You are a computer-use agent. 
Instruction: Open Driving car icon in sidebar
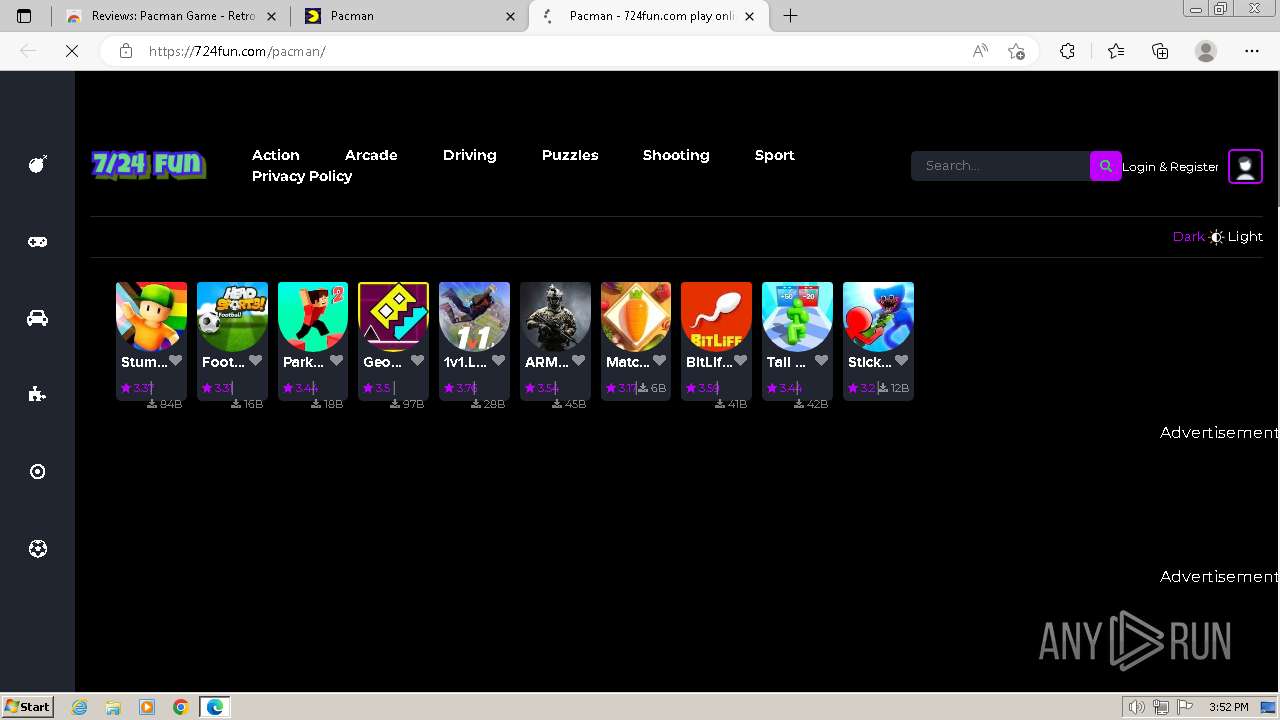coord(37,318)
